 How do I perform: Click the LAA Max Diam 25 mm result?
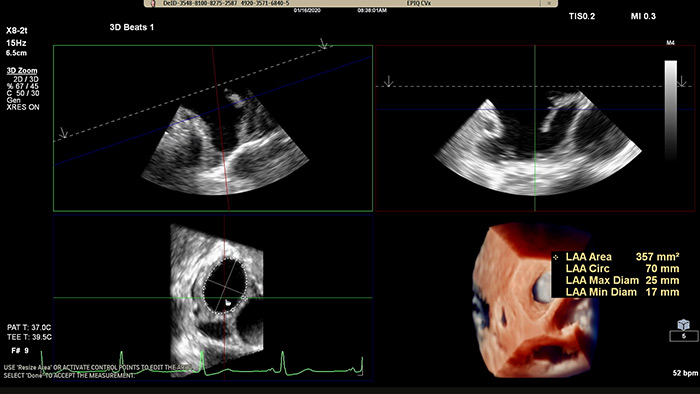[622, 280]
